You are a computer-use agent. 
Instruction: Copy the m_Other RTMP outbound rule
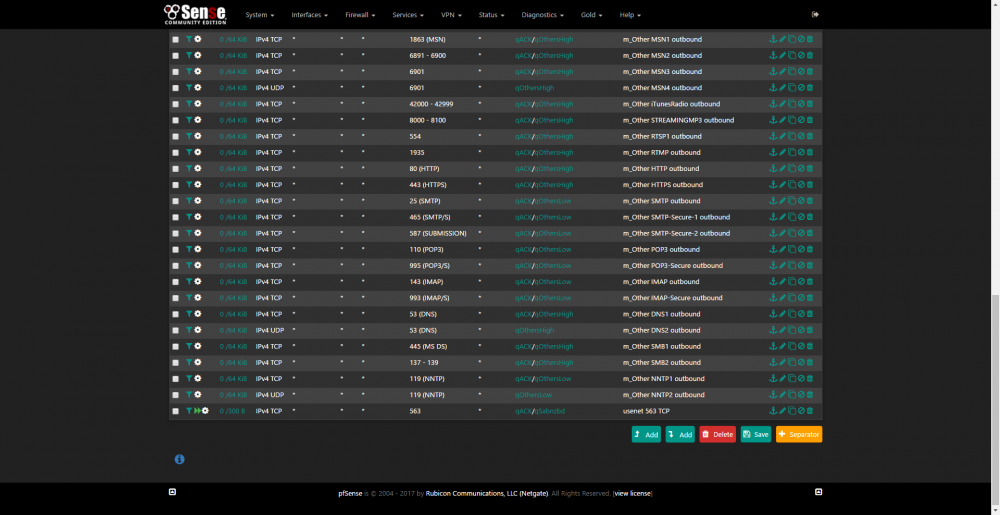coord(791,152)
